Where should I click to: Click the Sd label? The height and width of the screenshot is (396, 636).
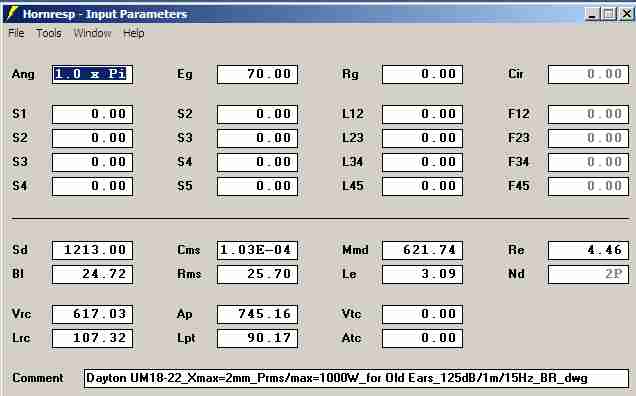point(20,250)
